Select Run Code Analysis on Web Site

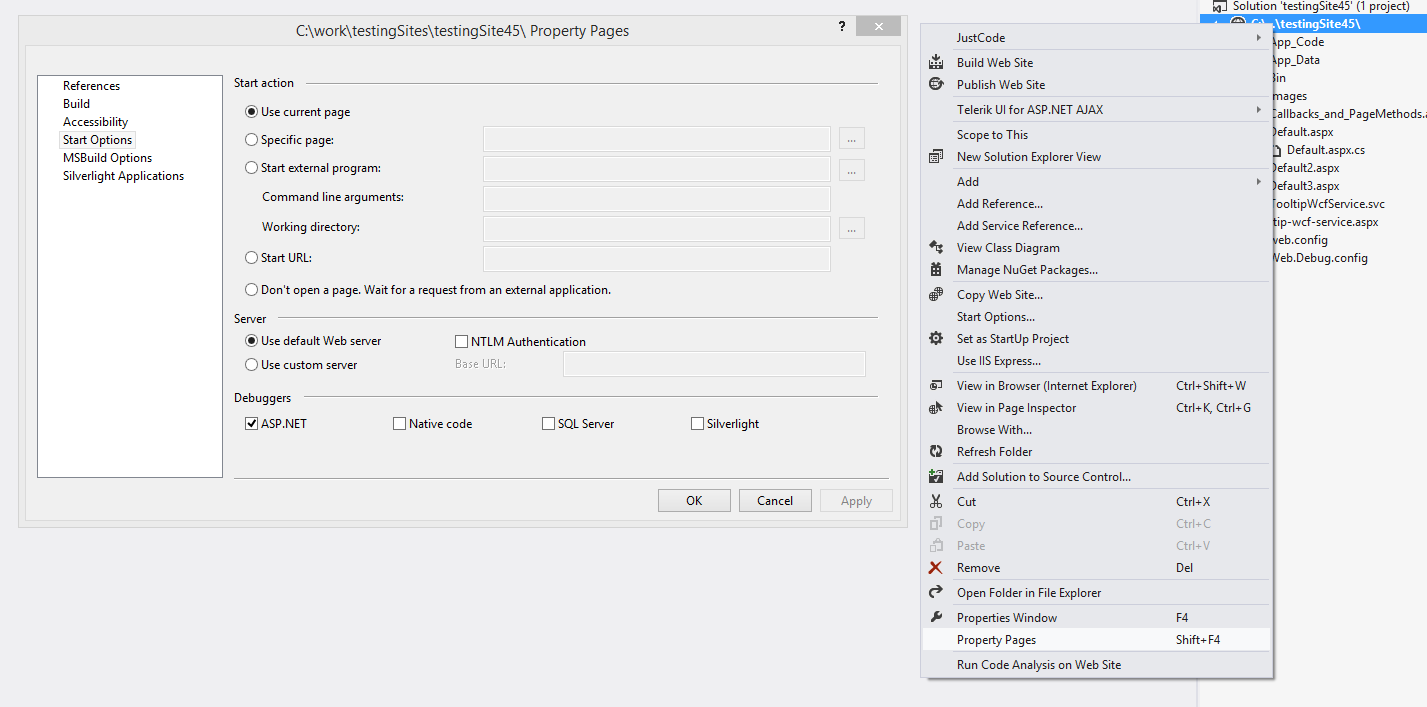1038,665
